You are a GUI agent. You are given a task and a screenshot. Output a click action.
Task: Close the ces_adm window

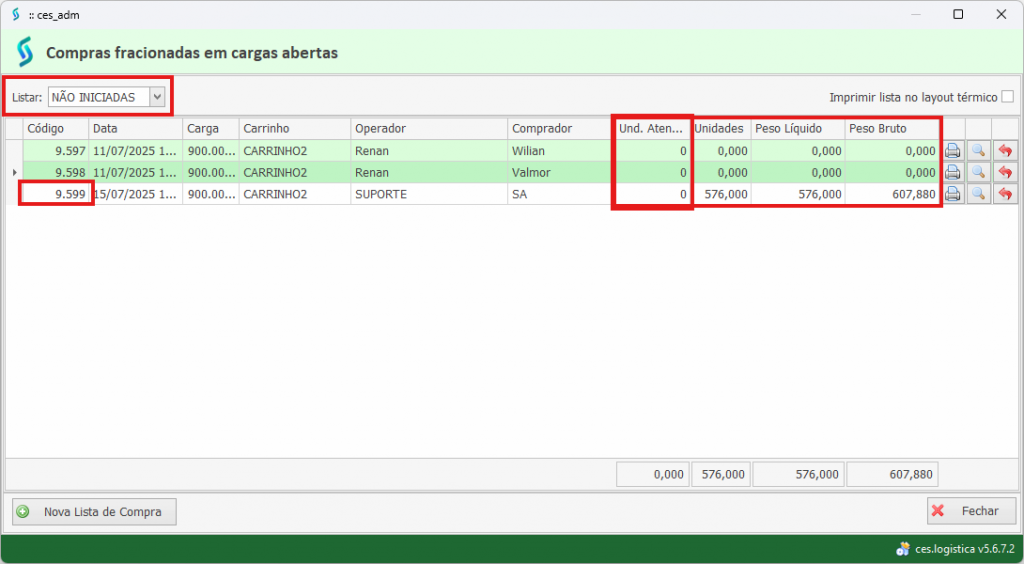pyautogui.click(x=1001, y=14)
